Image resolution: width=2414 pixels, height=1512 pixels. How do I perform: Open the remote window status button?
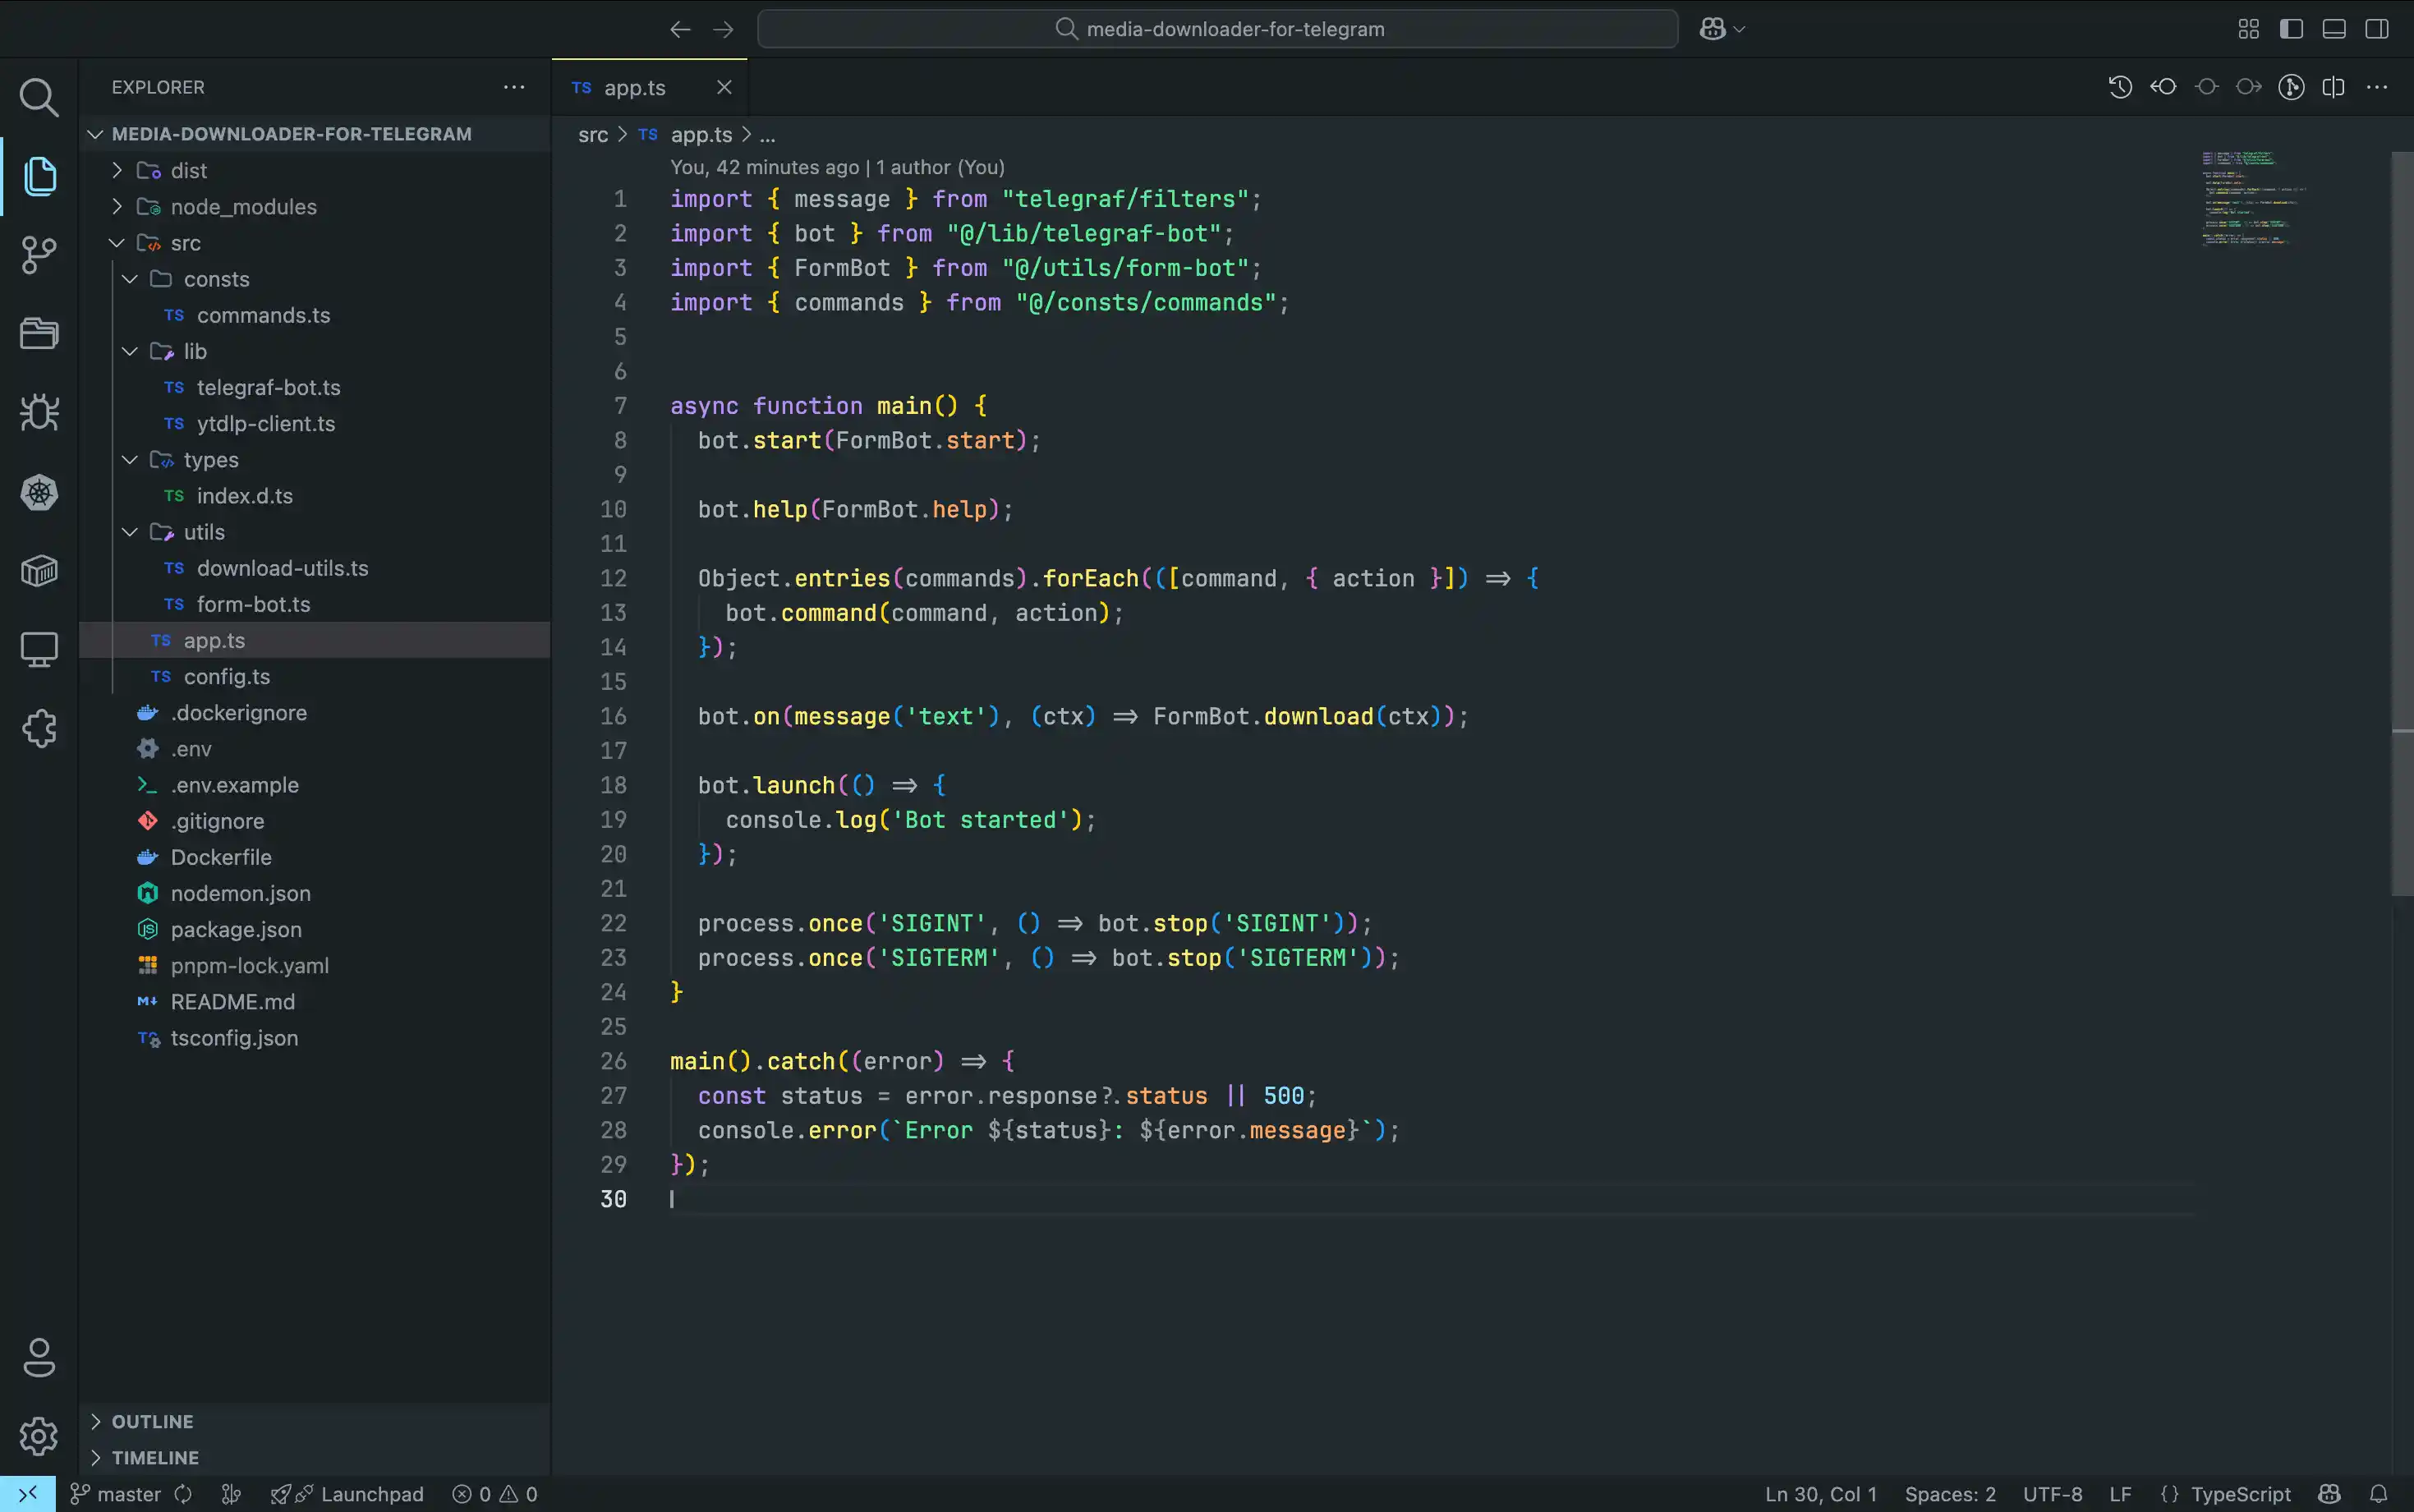tap(27, 1494)
